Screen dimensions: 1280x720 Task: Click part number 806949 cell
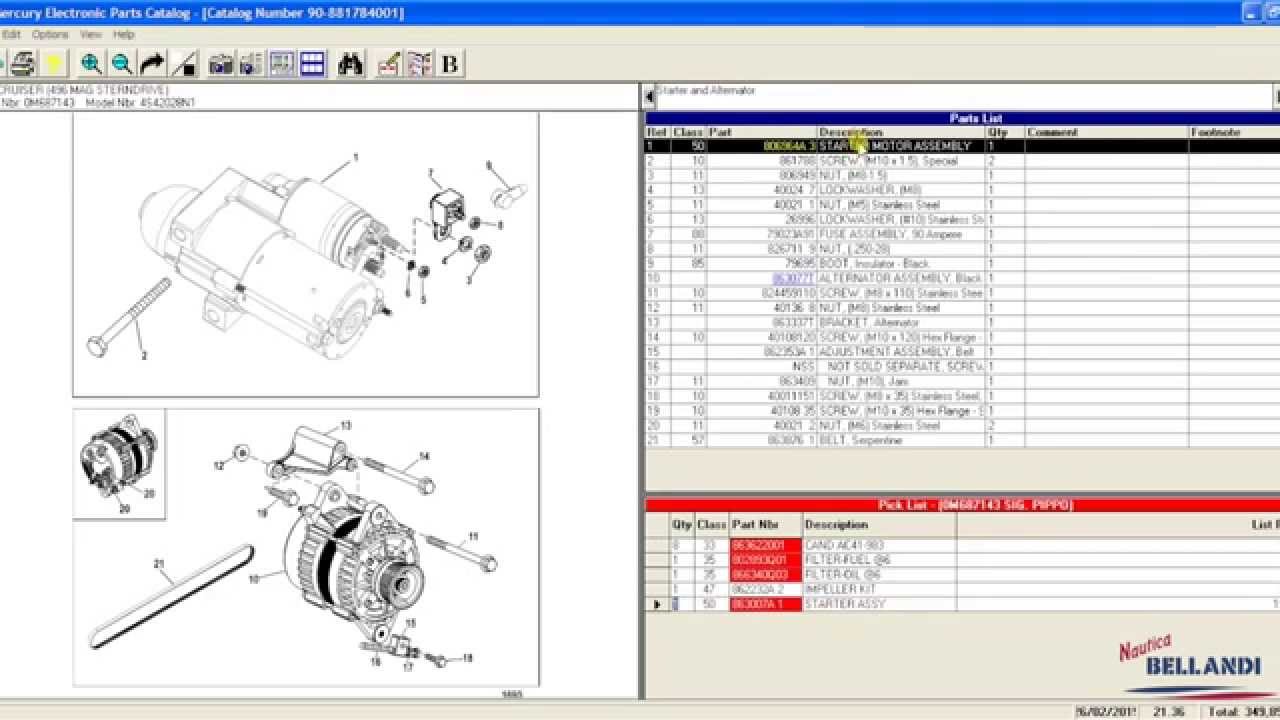[762, 175]
